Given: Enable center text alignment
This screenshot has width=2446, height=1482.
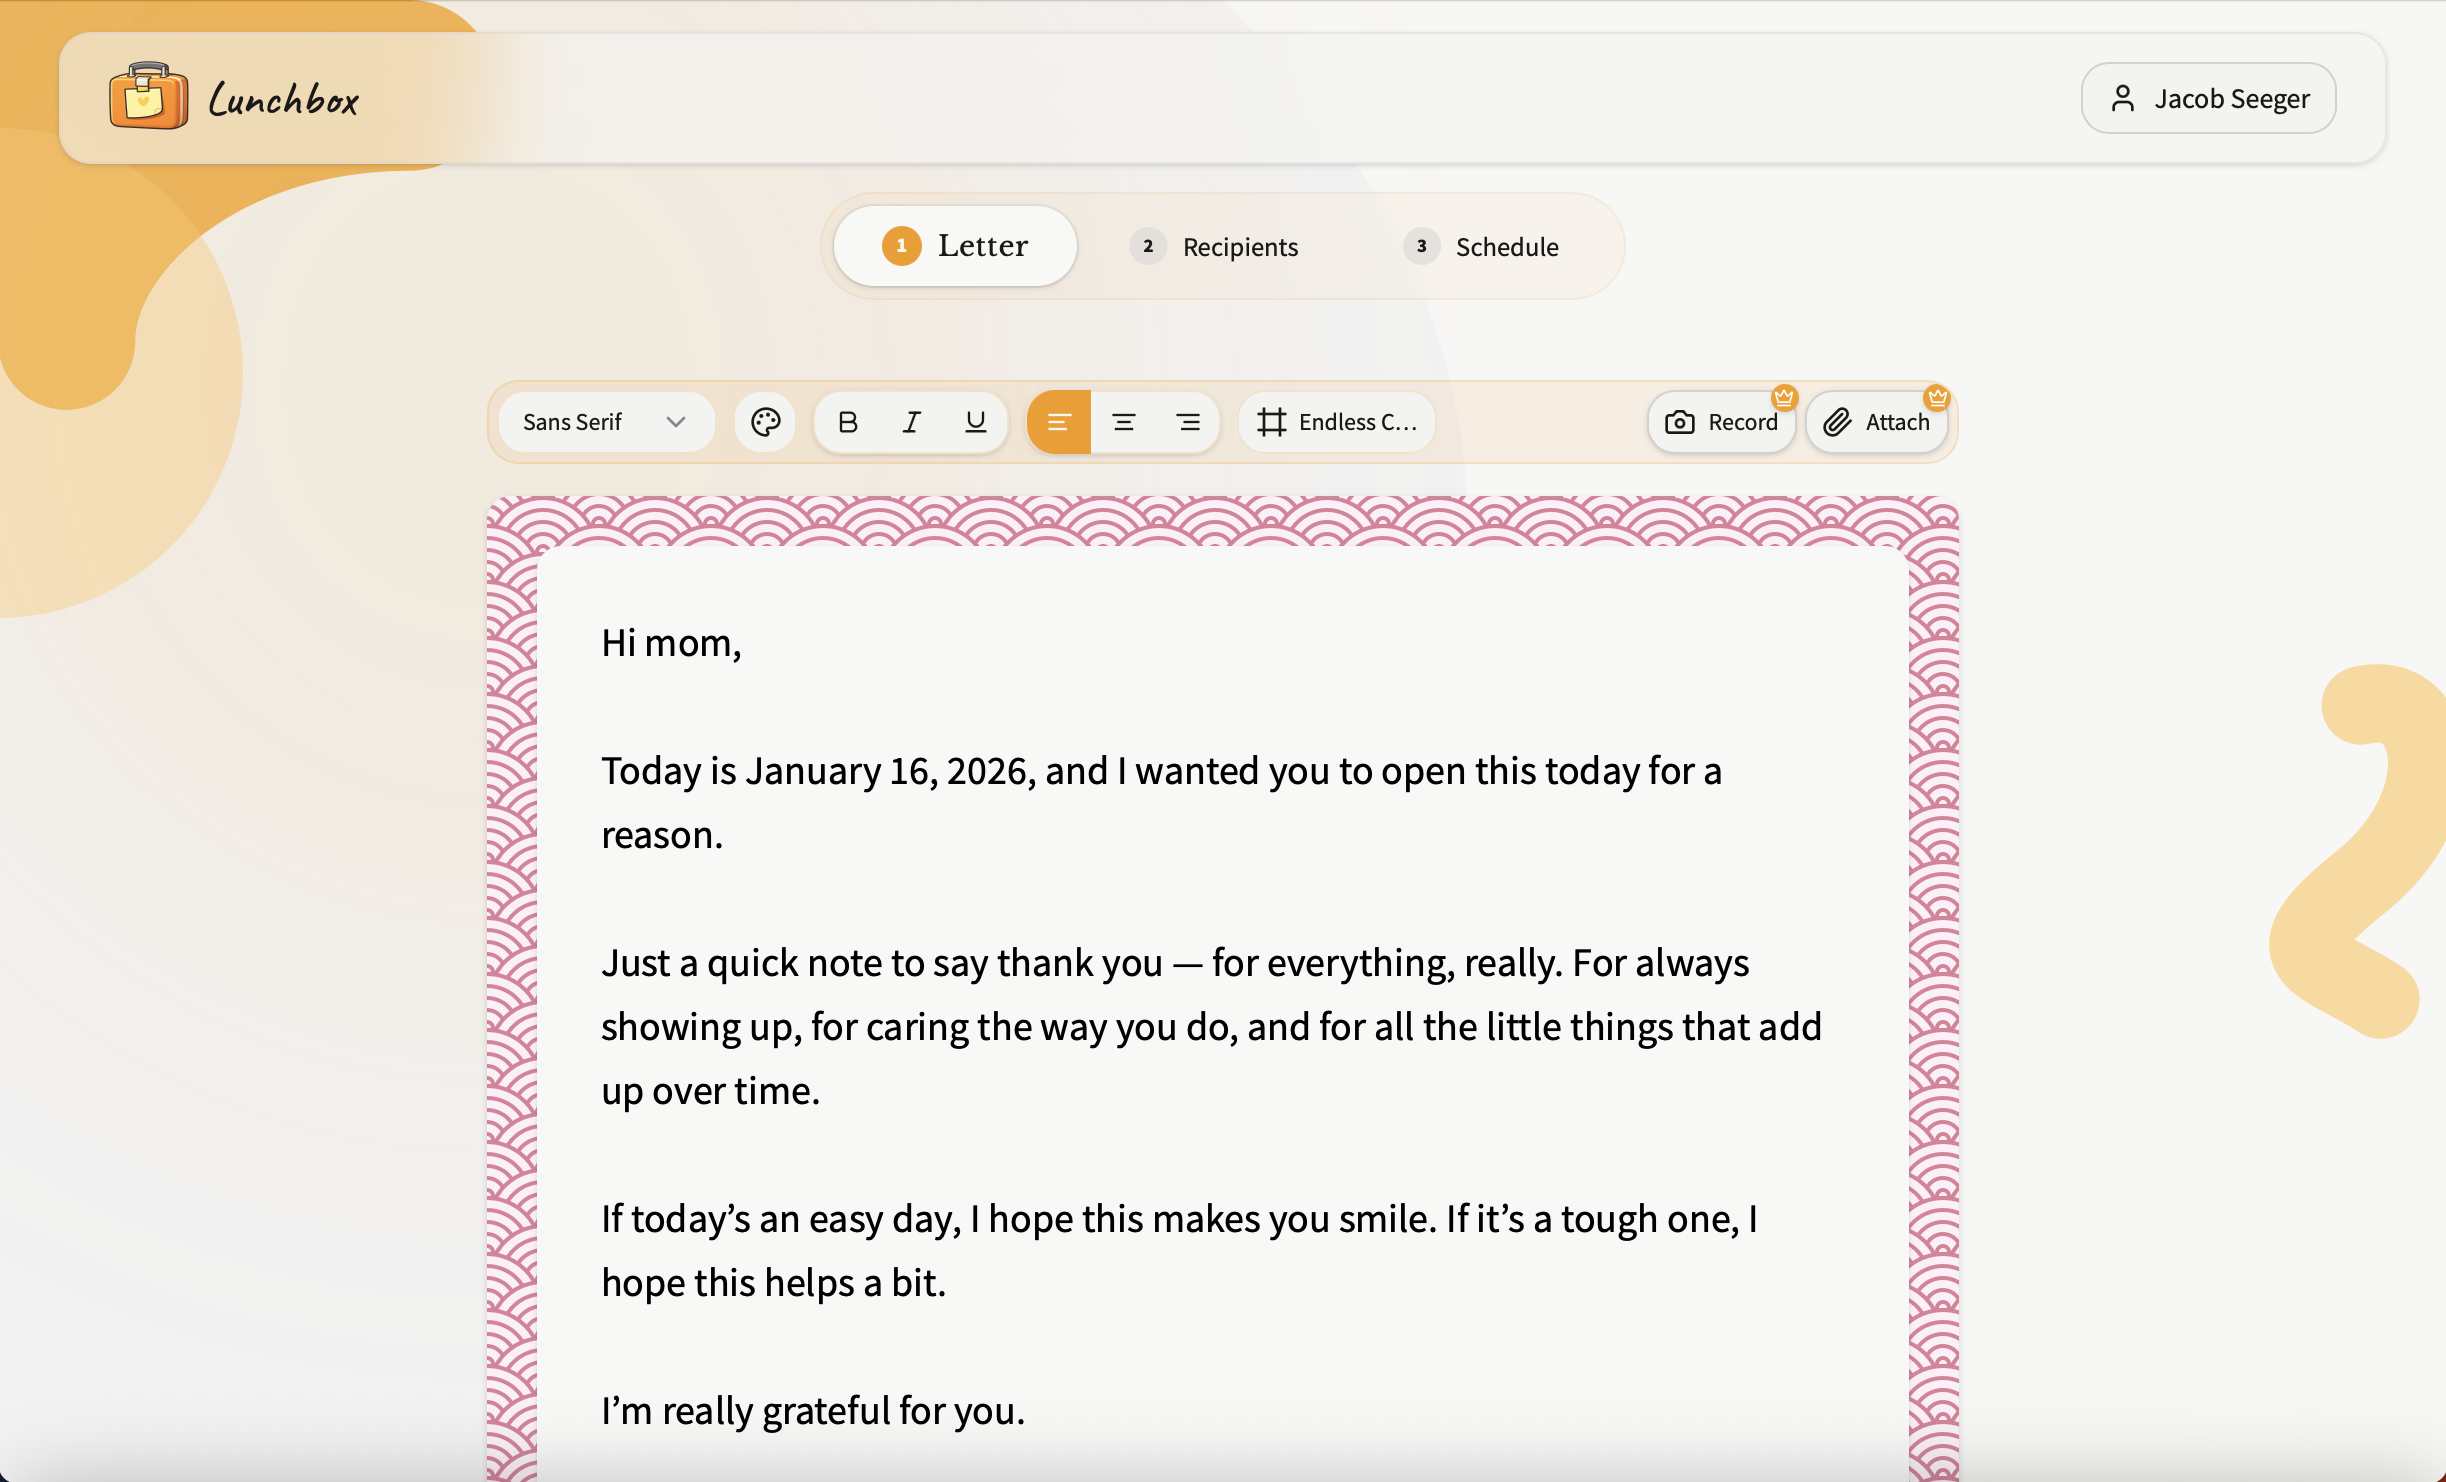Looking at the screenshot, I should pos(1124,422).
